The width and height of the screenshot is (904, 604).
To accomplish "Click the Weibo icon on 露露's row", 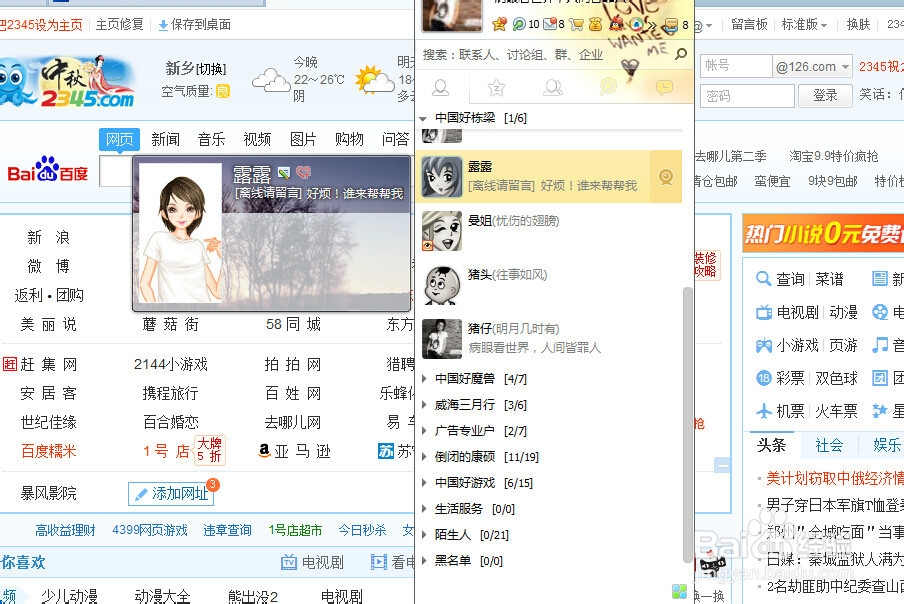I will click(666, 177).
